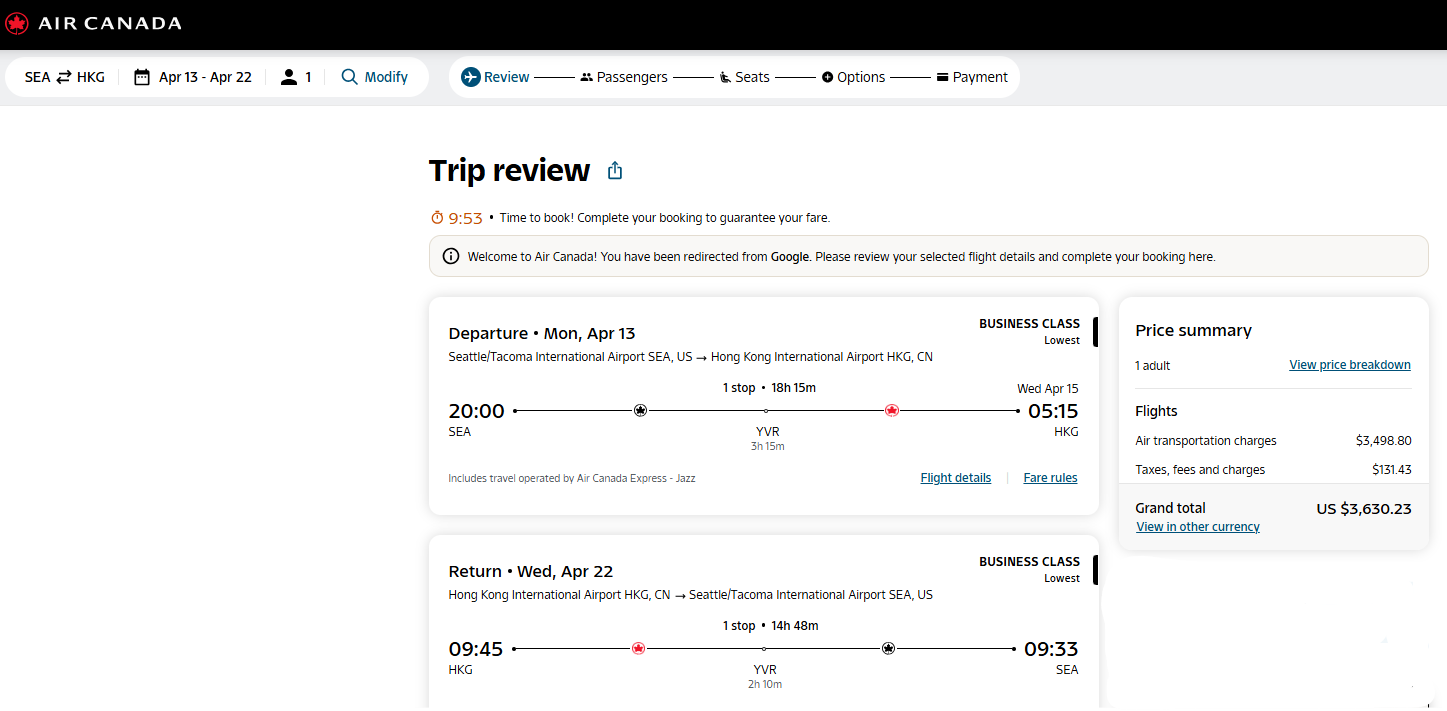Click the arrival time 05:15
1447x711 pixels.
pyautogui.click(x=1053, y=411)
